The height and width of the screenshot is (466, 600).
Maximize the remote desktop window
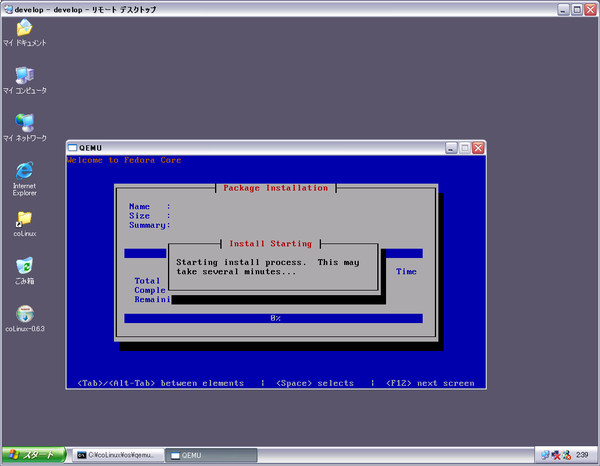577,10
